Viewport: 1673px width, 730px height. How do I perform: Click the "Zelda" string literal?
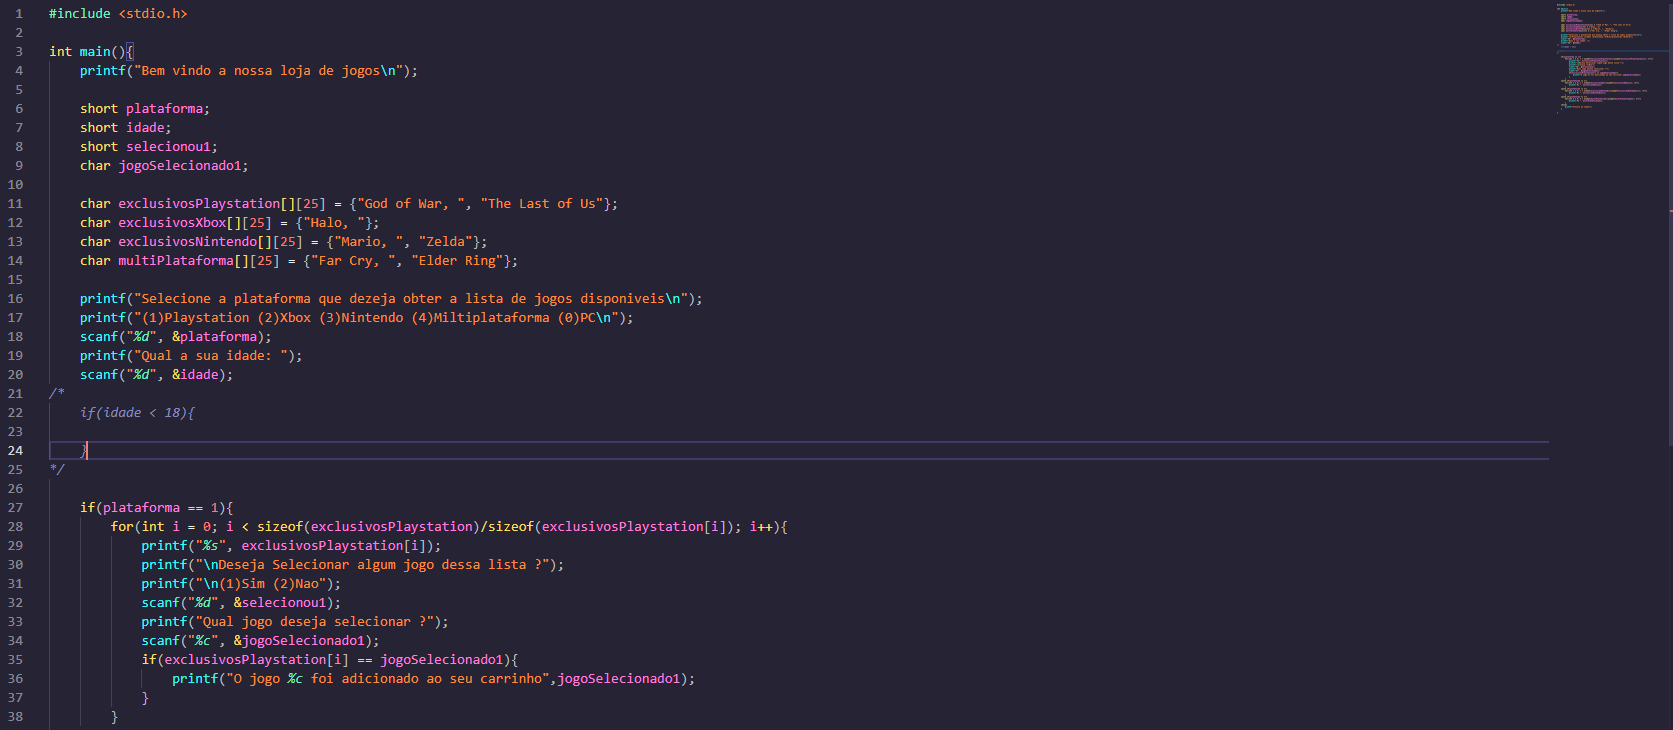446,242
